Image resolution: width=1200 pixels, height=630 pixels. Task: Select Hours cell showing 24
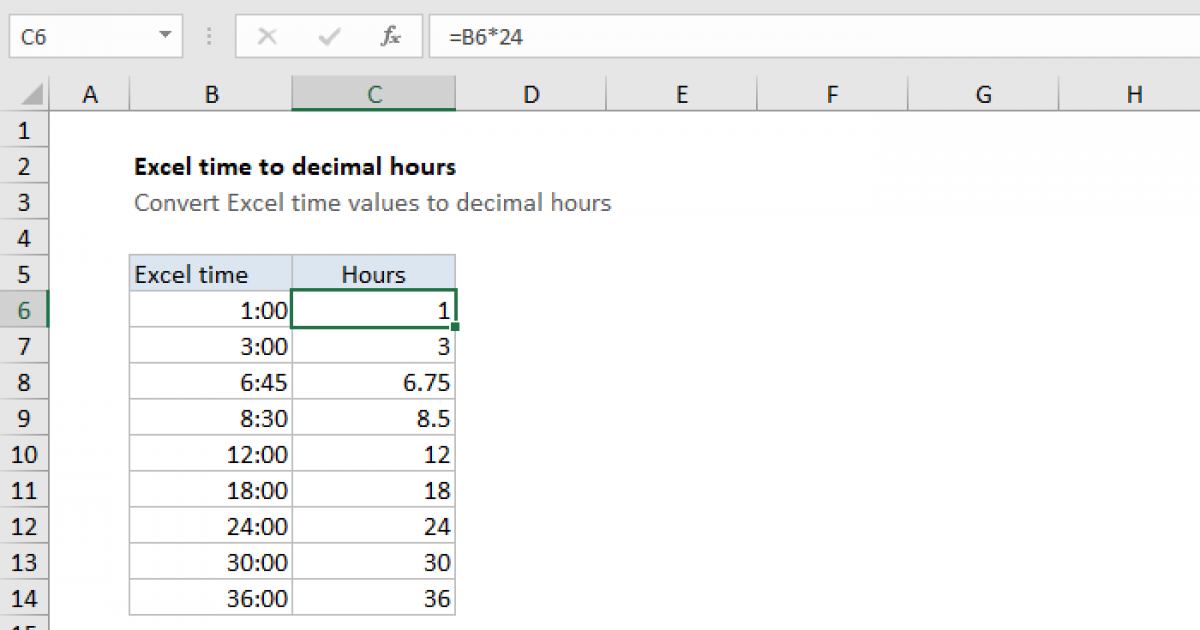[x=374, y=526]
